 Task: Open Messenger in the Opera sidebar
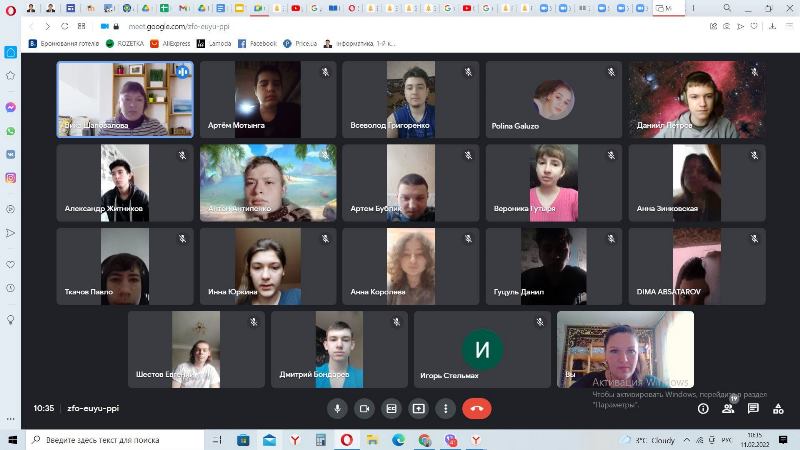tap(10, 107)
